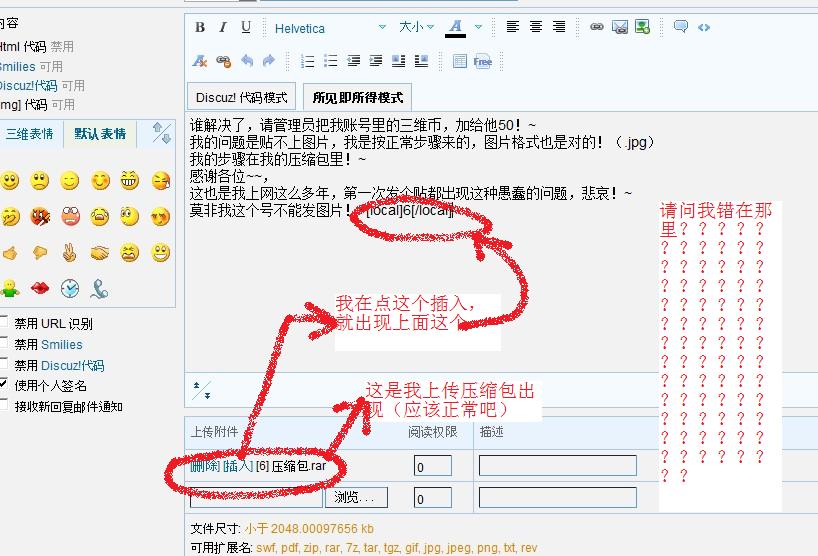Open the Helvetica font dropdown
The width and height of the screenshot is (818, 556).
click(x=330, y=28)
